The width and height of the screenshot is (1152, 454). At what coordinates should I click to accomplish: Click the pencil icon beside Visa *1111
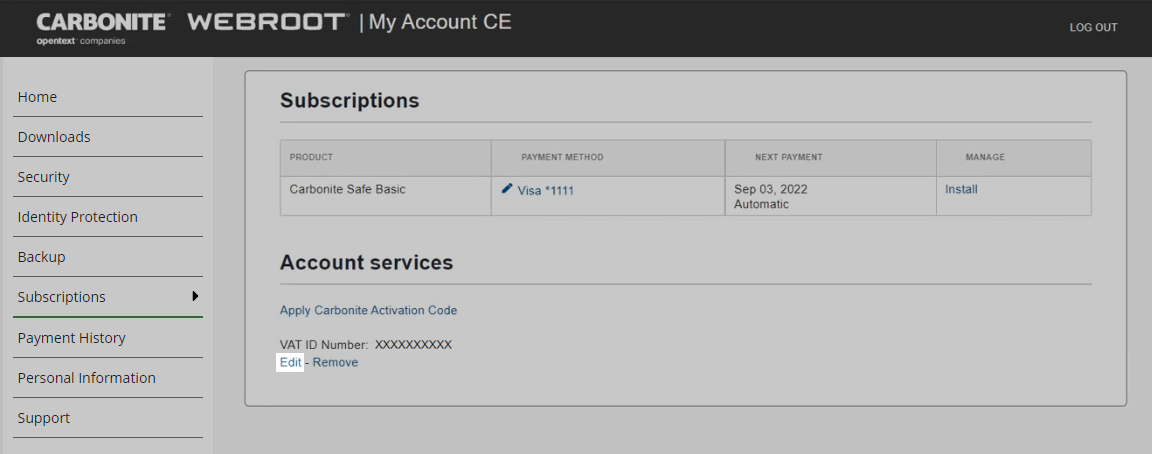point(507,189)
